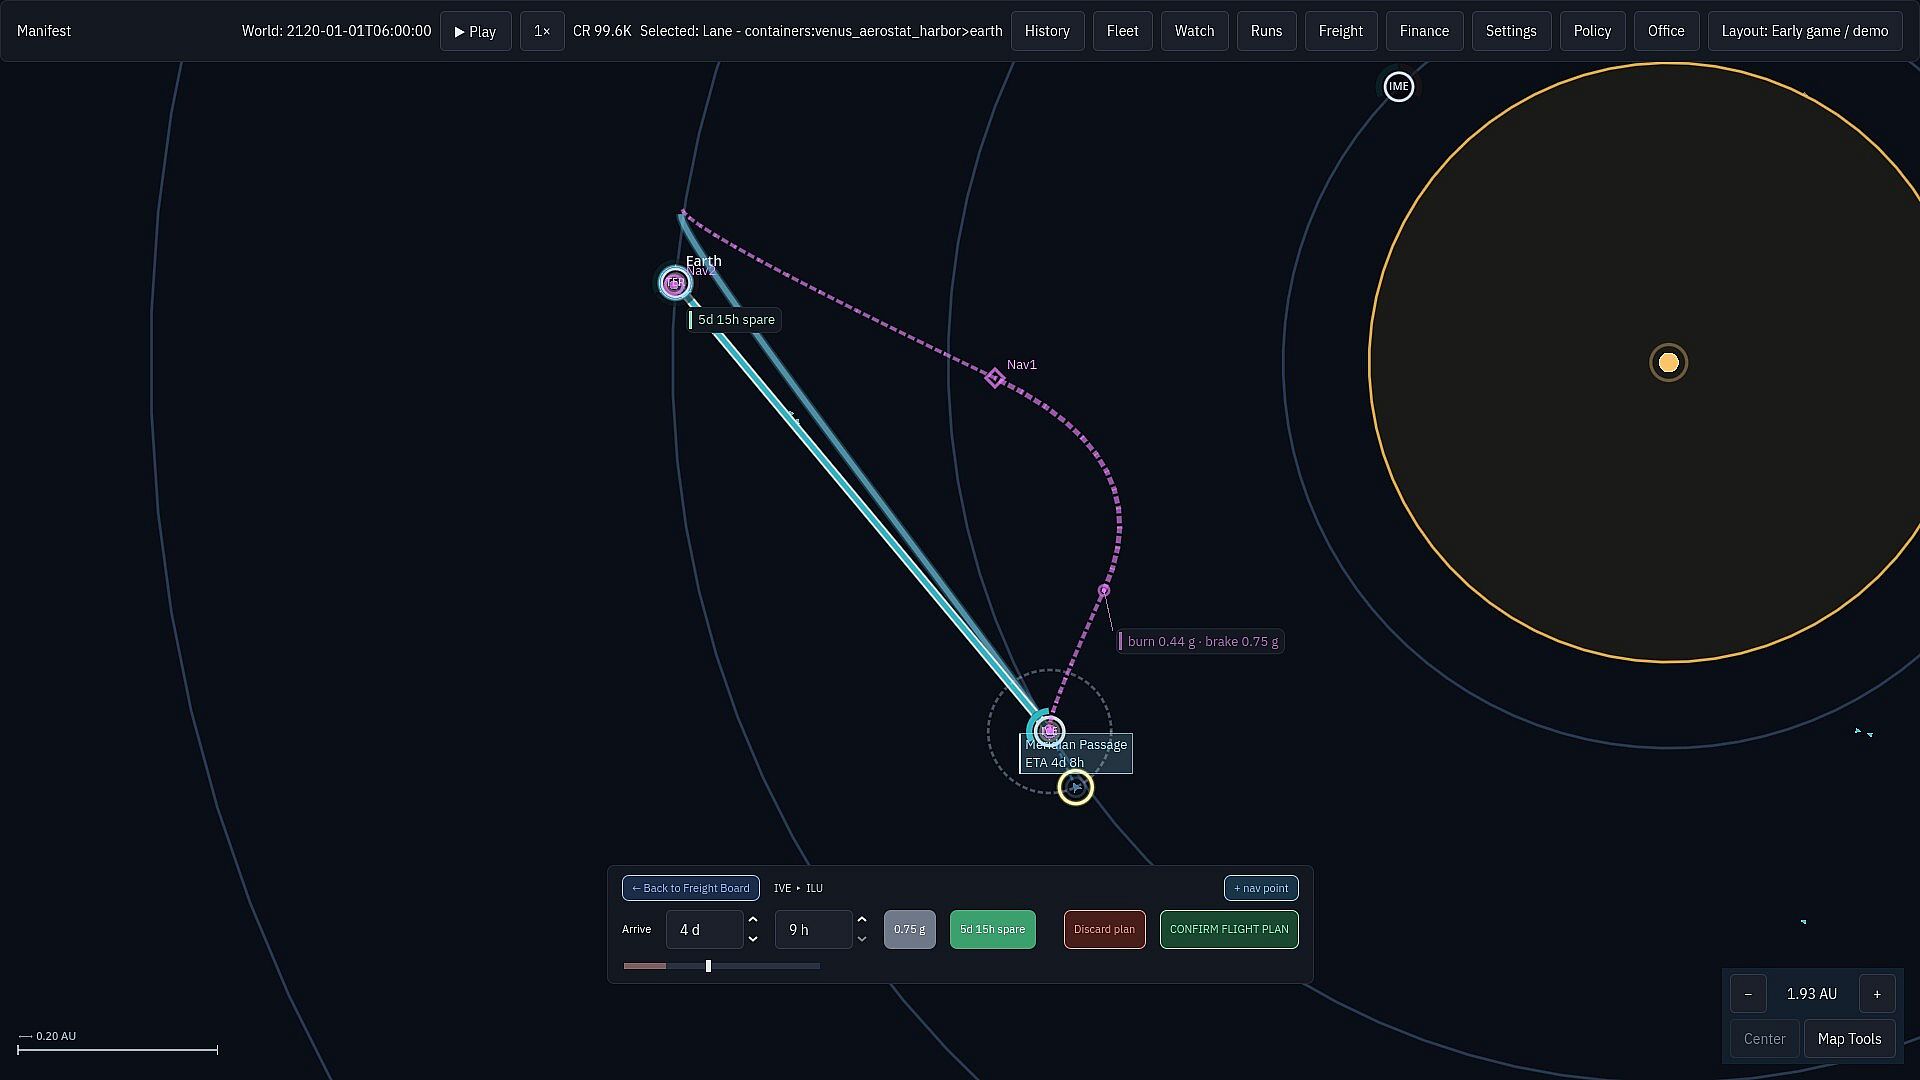Select the Sun at the orbit center
Screen dimensions: 1920x1080
(x=1668, y=363)
